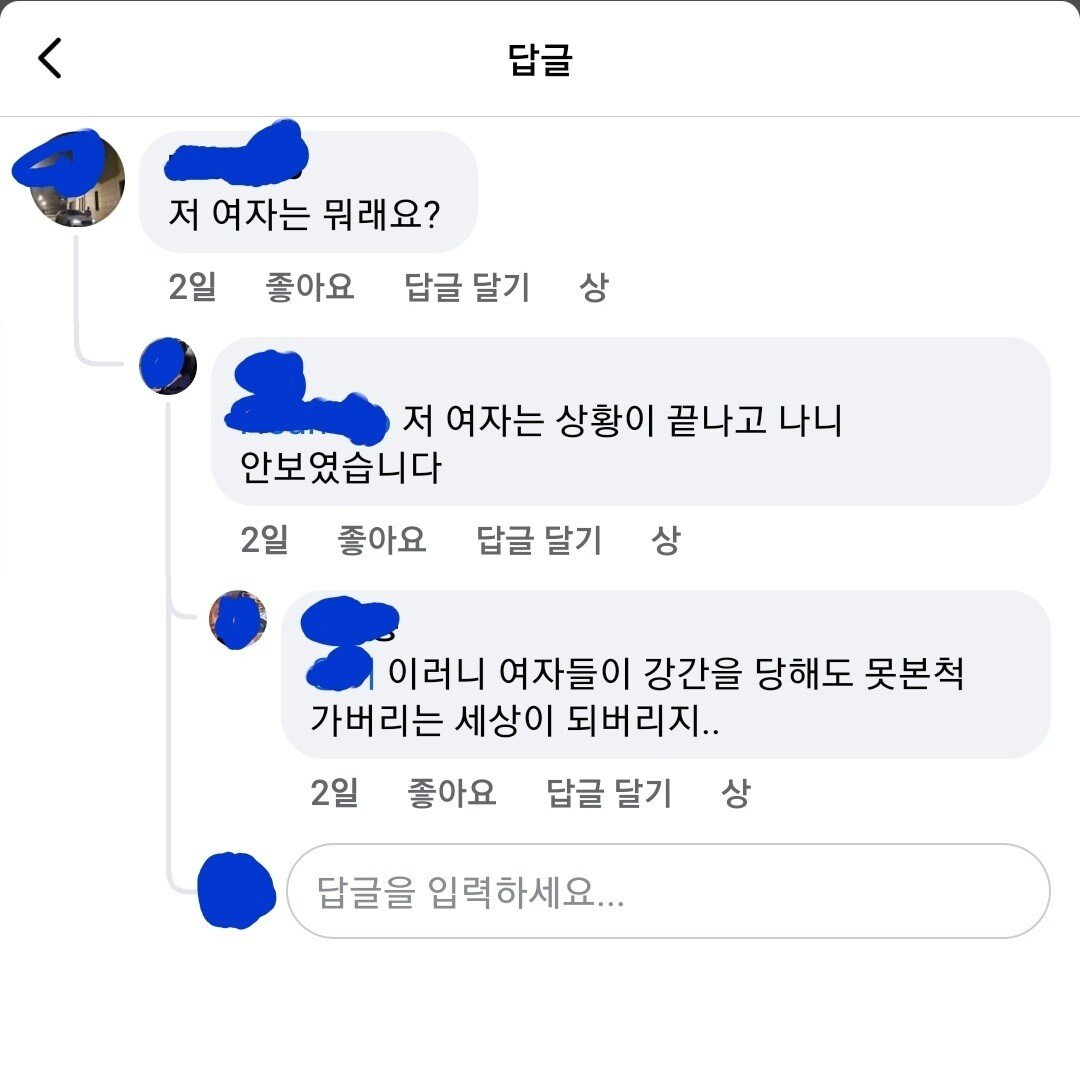Click '상' under the second comment
This screenshot has height=1081, width=1080.
coord(666,540)
